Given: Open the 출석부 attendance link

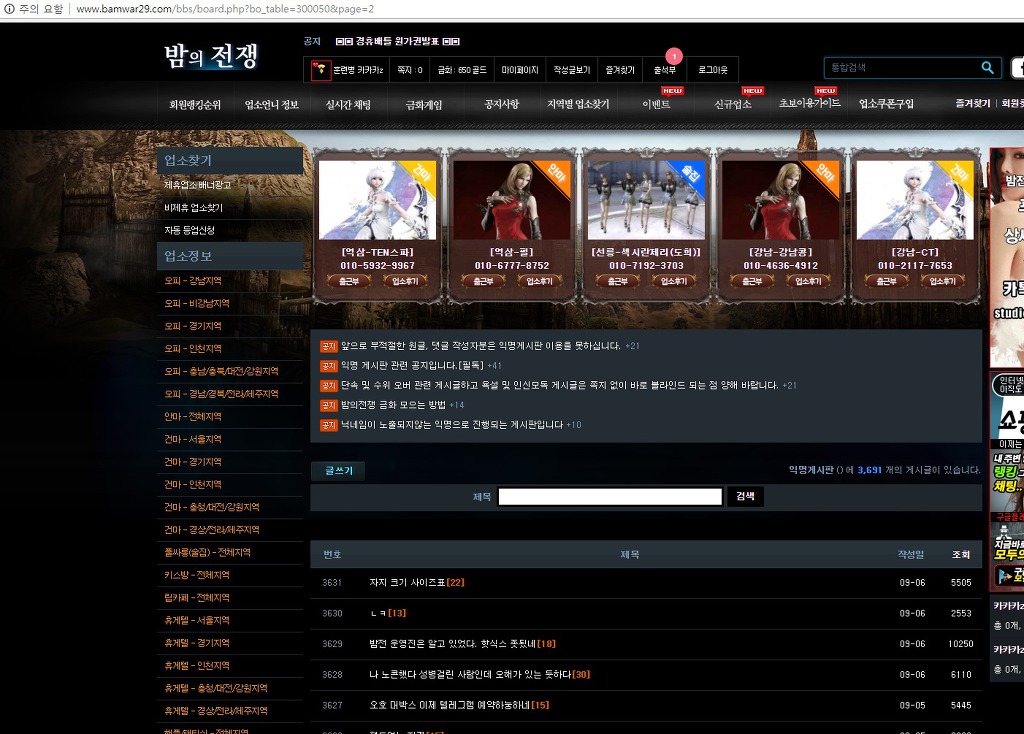Looking at the screenshot, I should pos(664,70).
